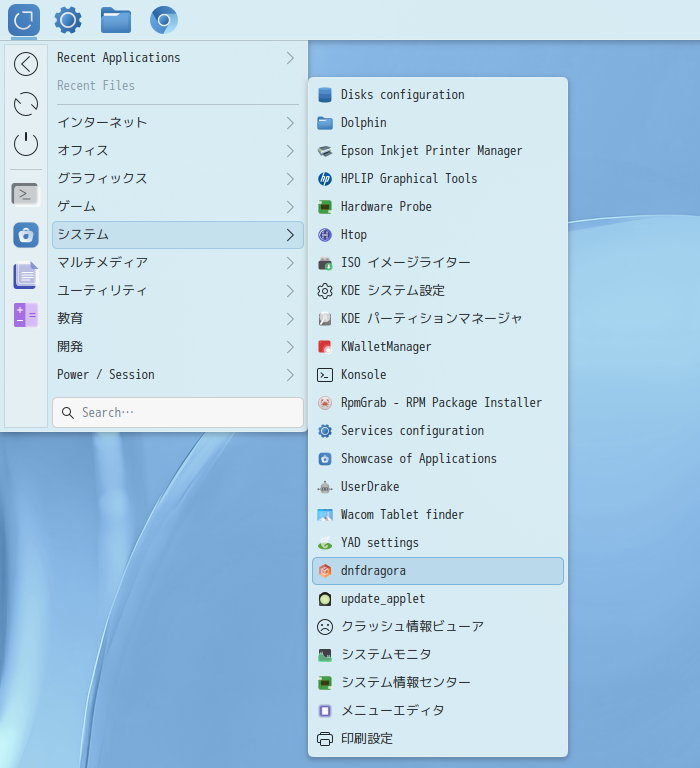Open system settings gear in panel

(68, 20)
